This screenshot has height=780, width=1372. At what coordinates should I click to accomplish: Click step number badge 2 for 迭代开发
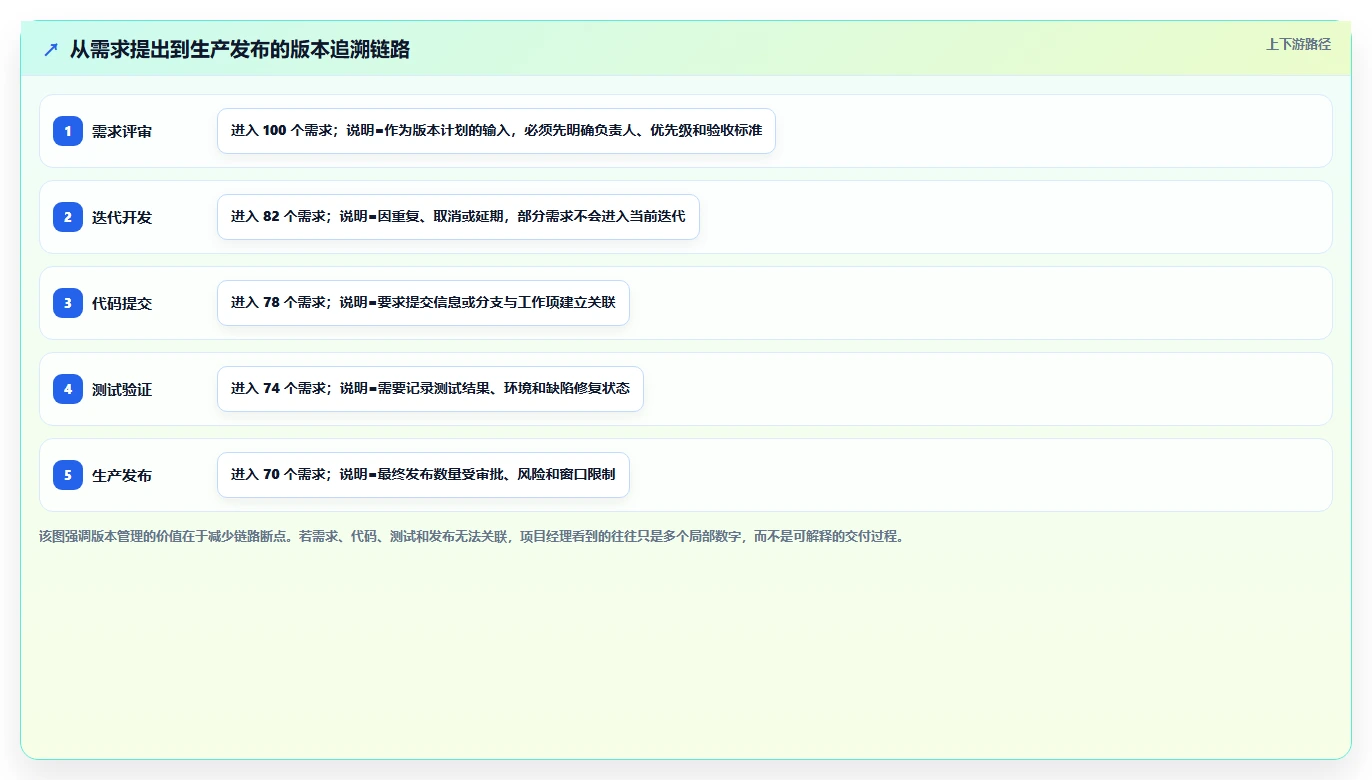[68, 217]
